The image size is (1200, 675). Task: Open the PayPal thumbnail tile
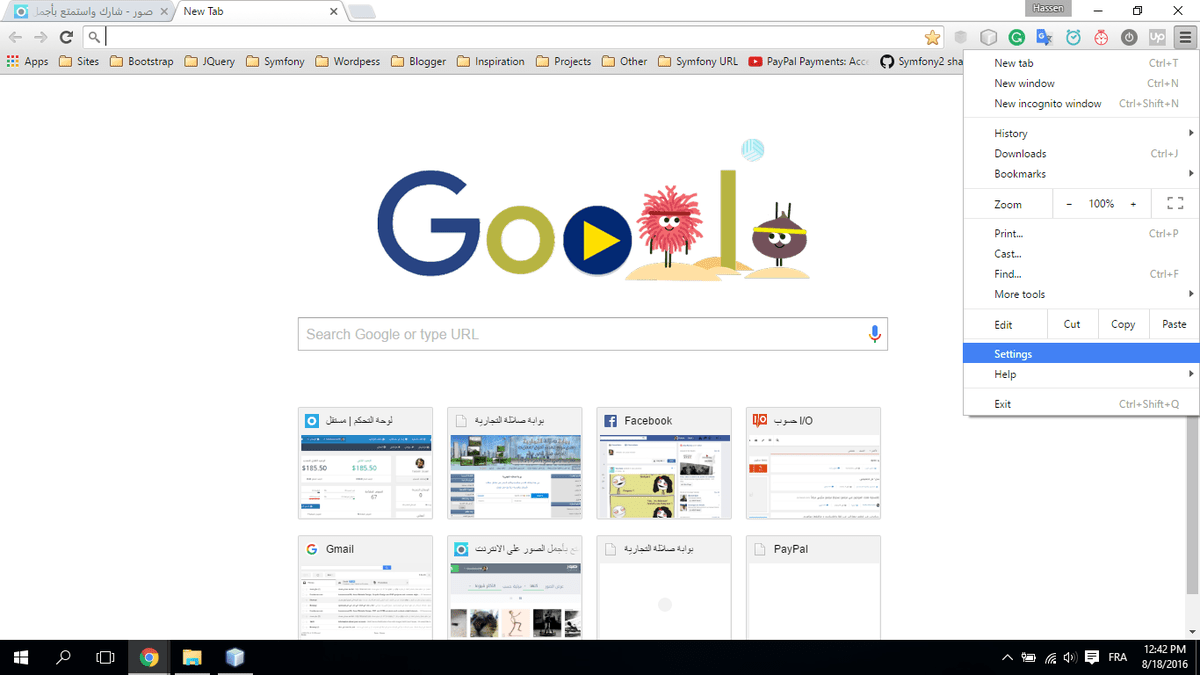[813, 588]
